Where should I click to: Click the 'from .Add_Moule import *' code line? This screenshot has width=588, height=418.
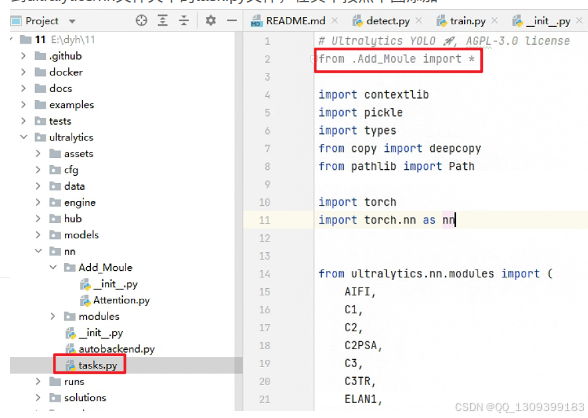pos(397,59)
